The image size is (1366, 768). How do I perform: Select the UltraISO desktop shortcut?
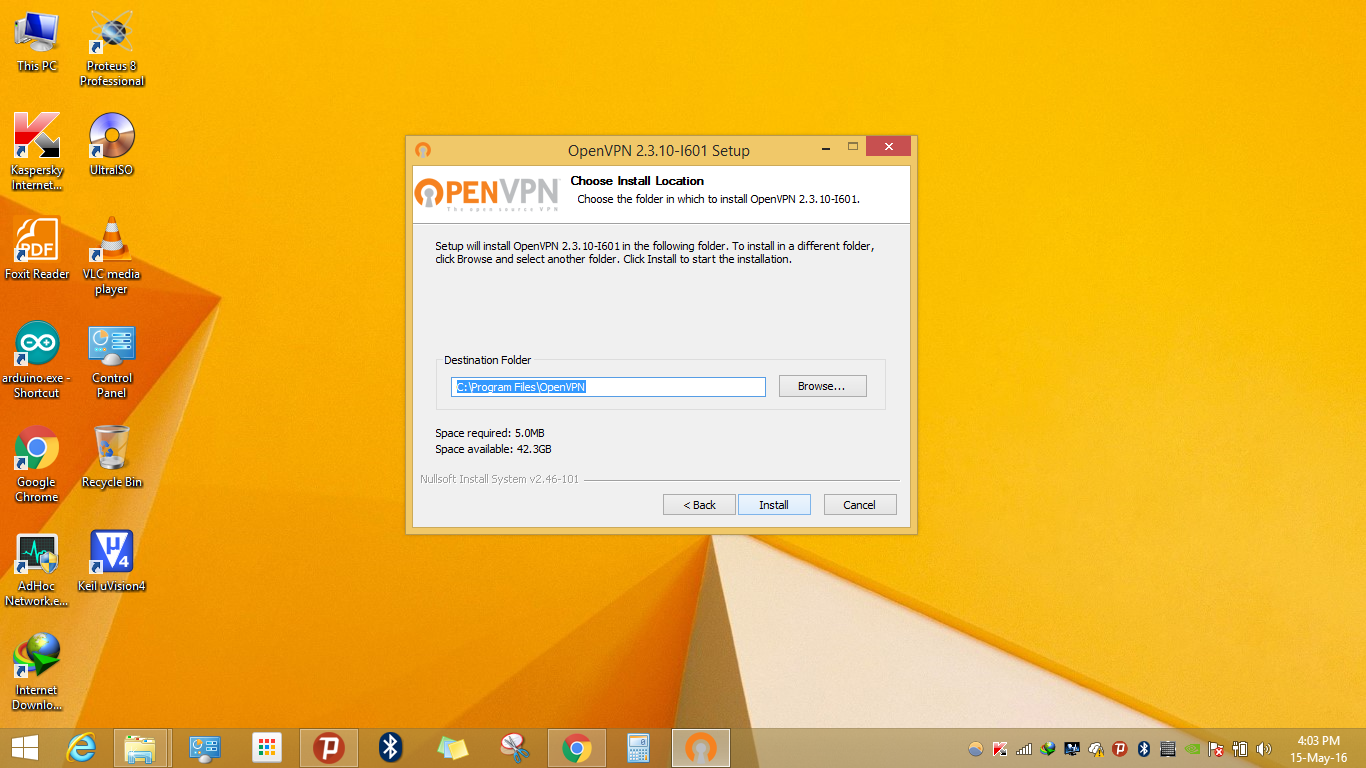click(112, 144)
